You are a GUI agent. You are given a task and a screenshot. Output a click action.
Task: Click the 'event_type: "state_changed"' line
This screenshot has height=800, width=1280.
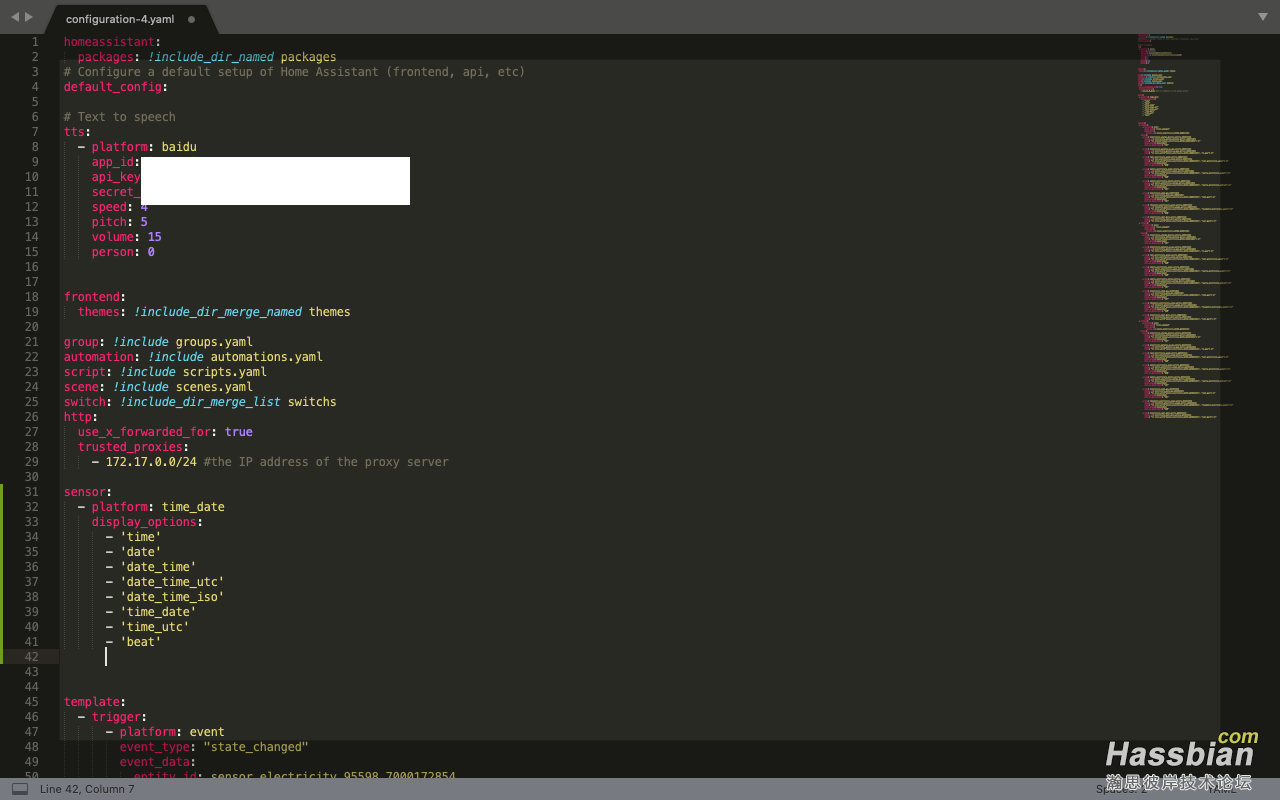[214, 747]
